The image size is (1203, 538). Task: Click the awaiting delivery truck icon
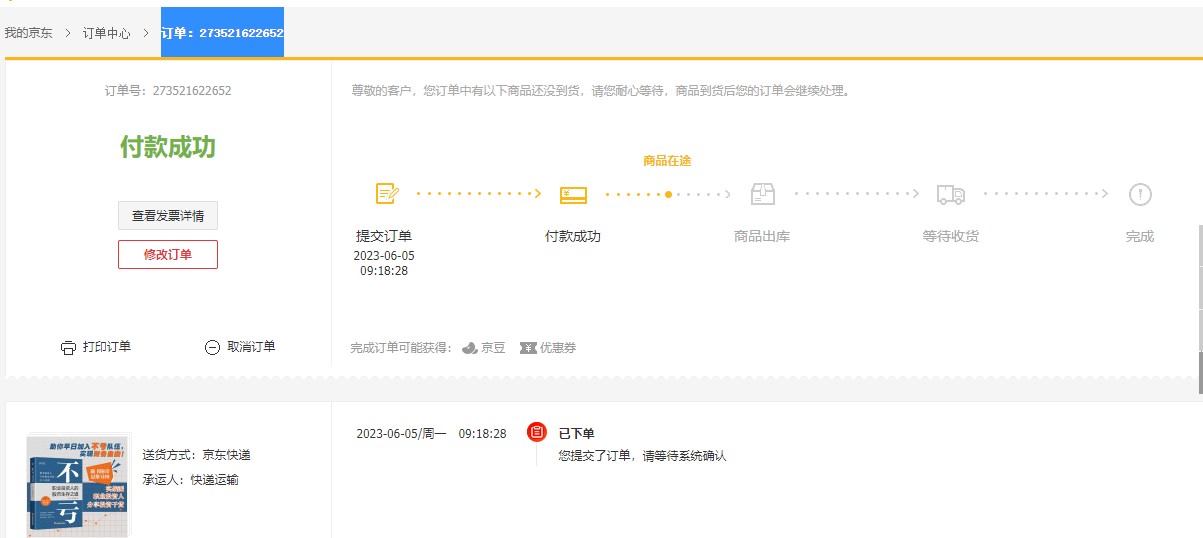tap(950, 195)
